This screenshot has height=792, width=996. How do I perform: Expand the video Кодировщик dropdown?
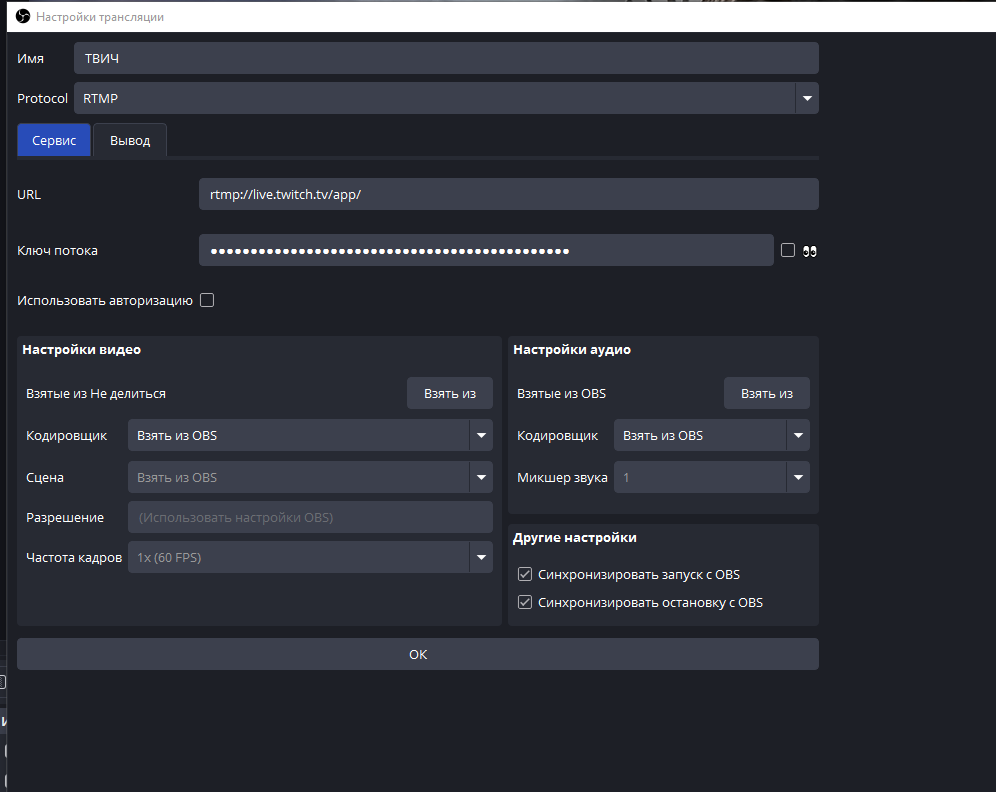(x=481, y=436)
